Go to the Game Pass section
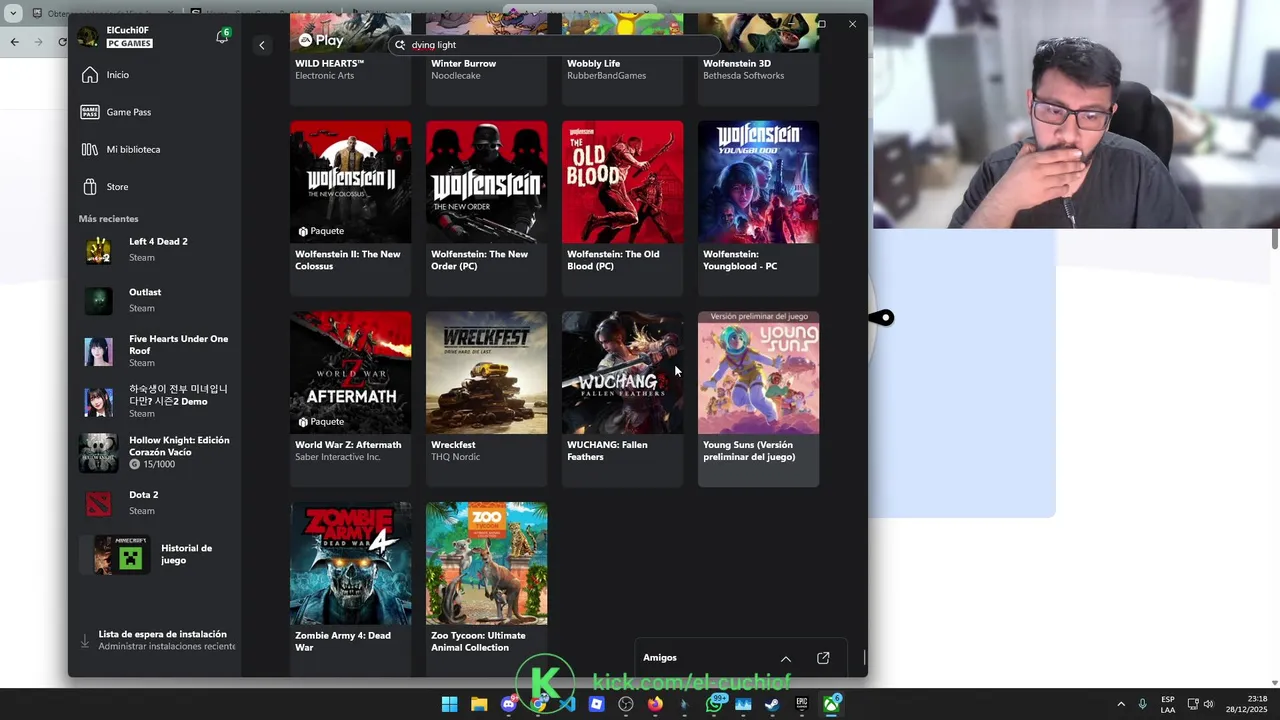1280x720 pixels. pos(129,112)
